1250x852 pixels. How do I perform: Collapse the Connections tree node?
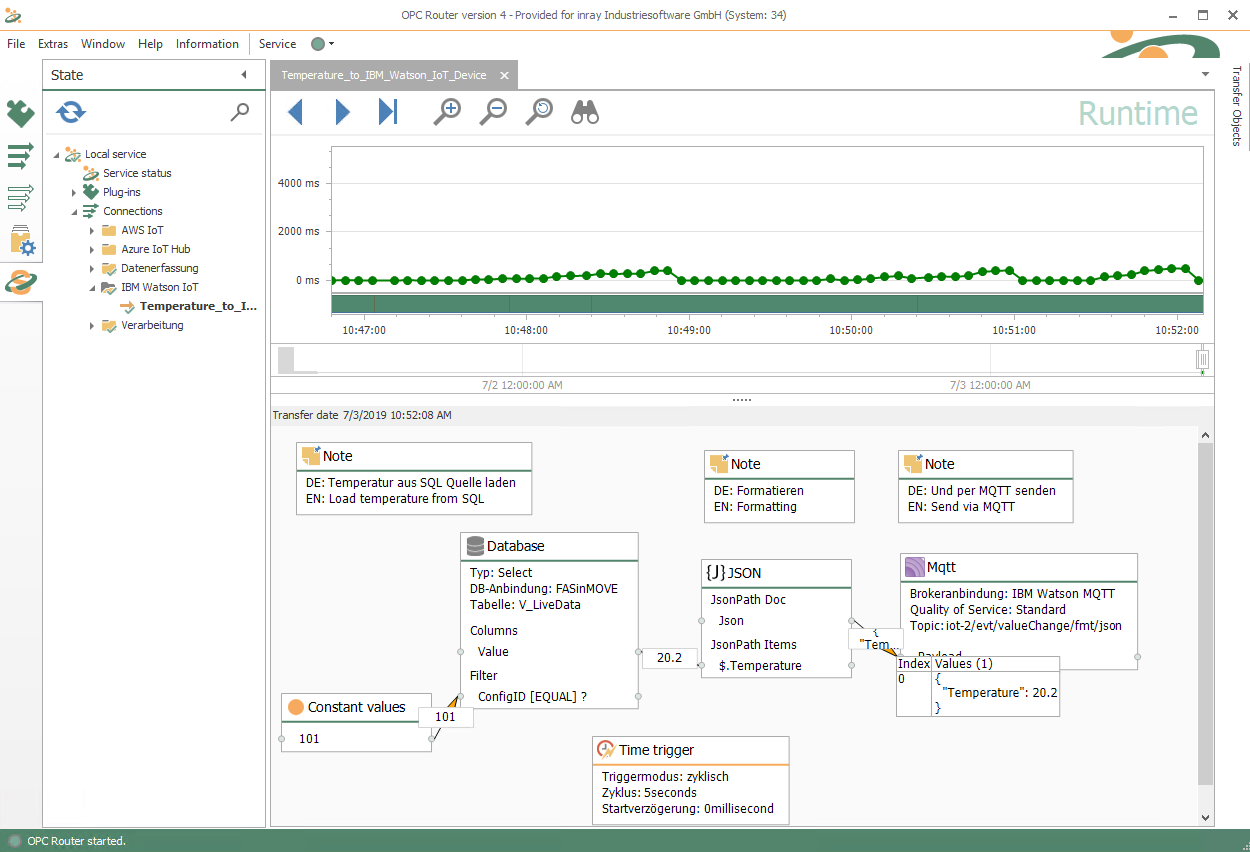point(74,211)
